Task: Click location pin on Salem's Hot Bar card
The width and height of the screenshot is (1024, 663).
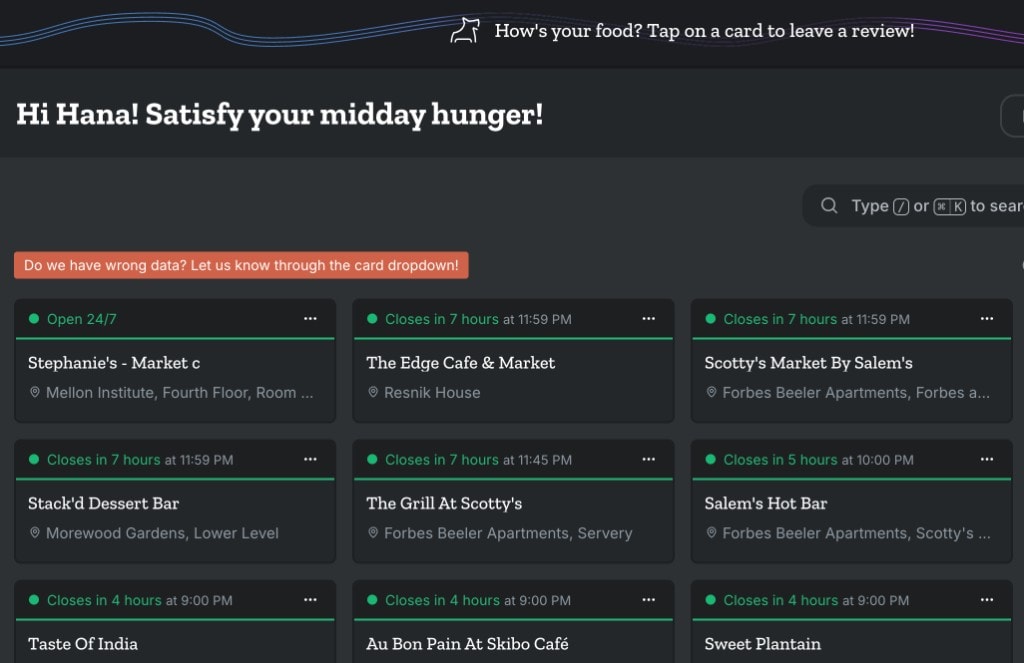Action: coord(711,533)
